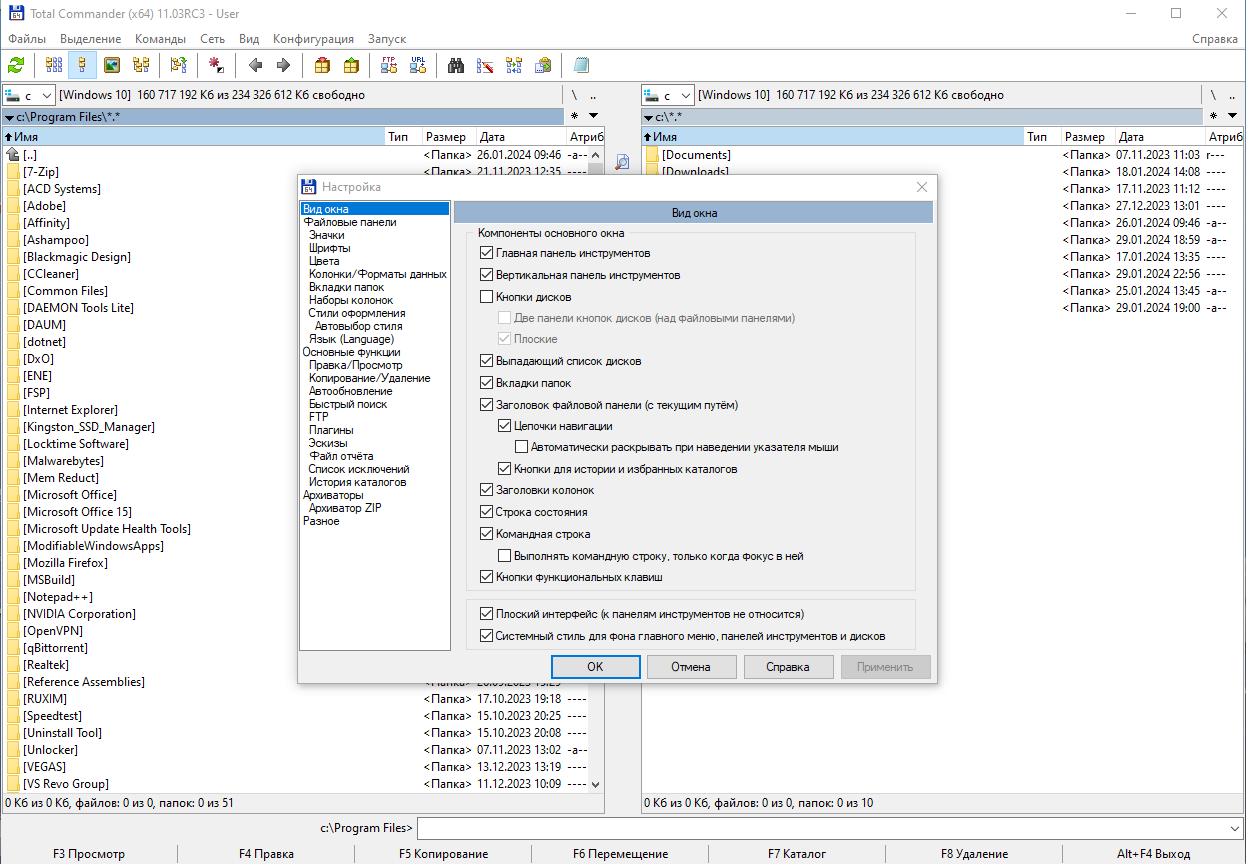Open FTP connection via FTP toolbar icon
This screenshot has height=864, width=1246.
pos(389,66)
